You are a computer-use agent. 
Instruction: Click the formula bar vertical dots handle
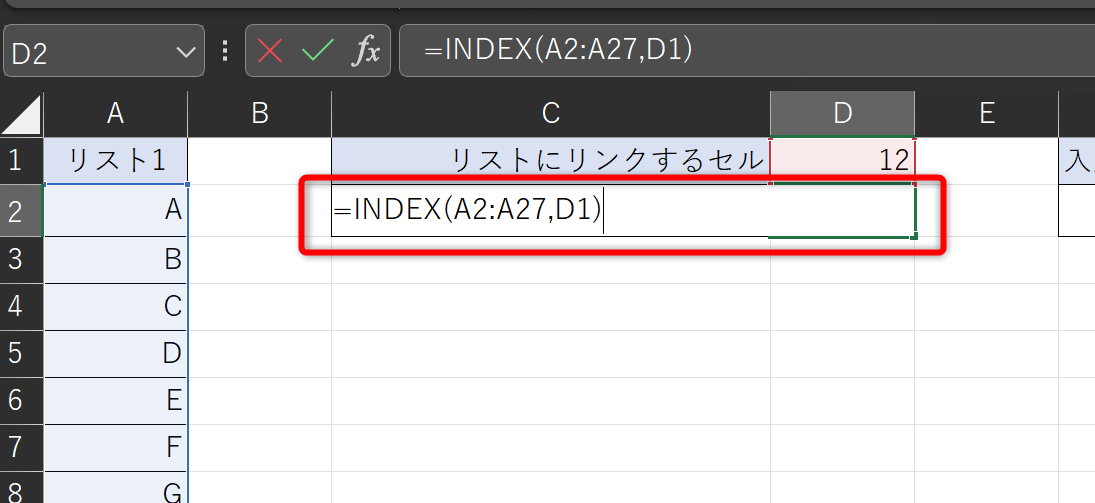[225, 51]
